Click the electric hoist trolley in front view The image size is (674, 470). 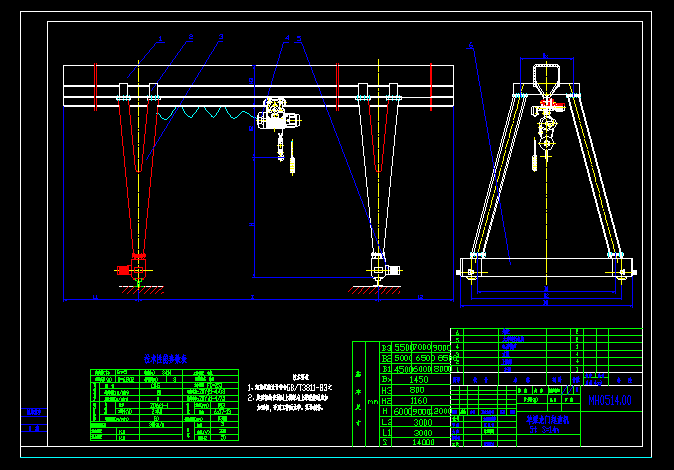tap(276, 118)
